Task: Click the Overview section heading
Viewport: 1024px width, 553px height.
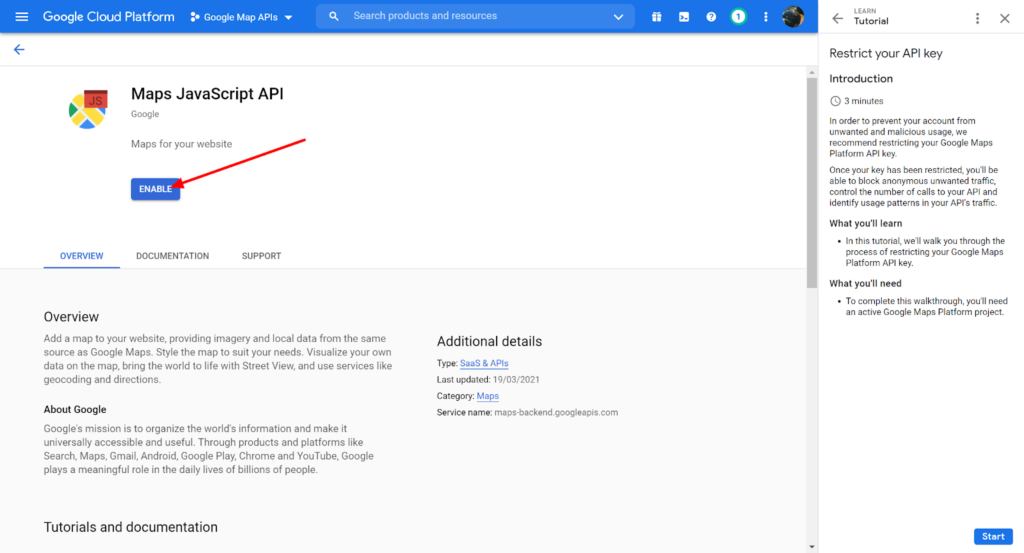Action: click(x=71, y=317)
